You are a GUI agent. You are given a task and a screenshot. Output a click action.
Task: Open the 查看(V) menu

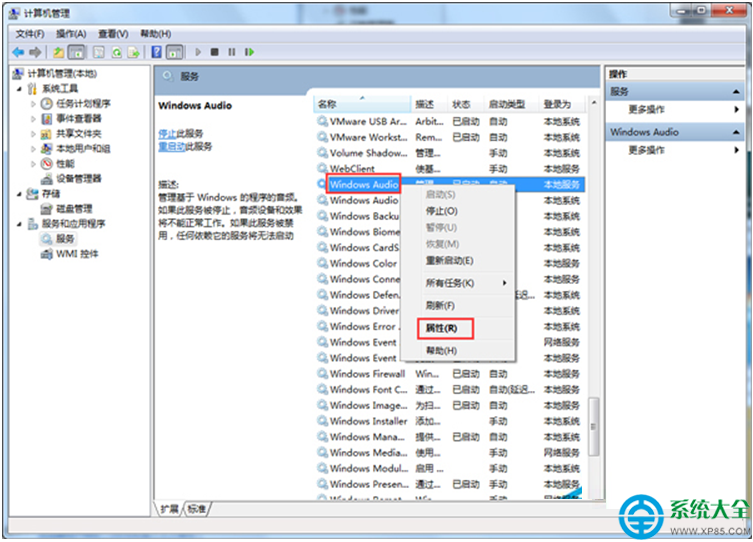(113, 34)
